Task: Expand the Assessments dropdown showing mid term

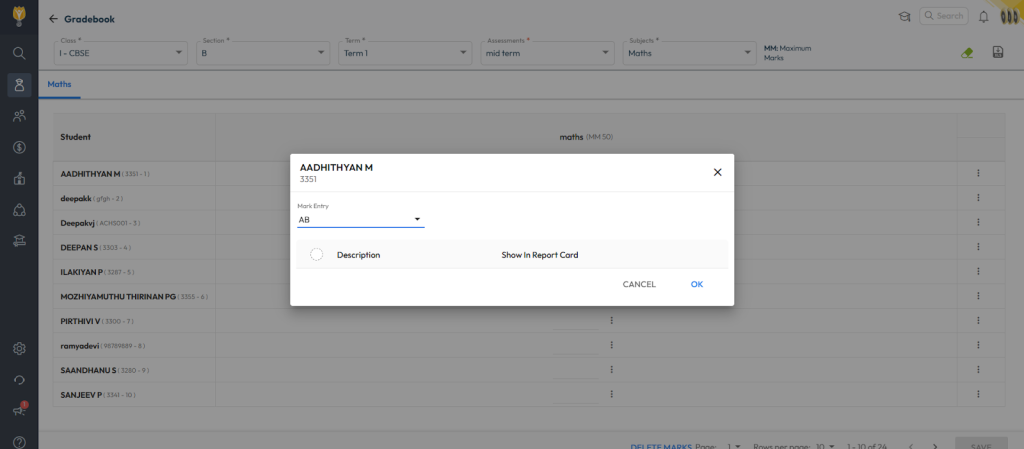Action: (x=549, y=53)
